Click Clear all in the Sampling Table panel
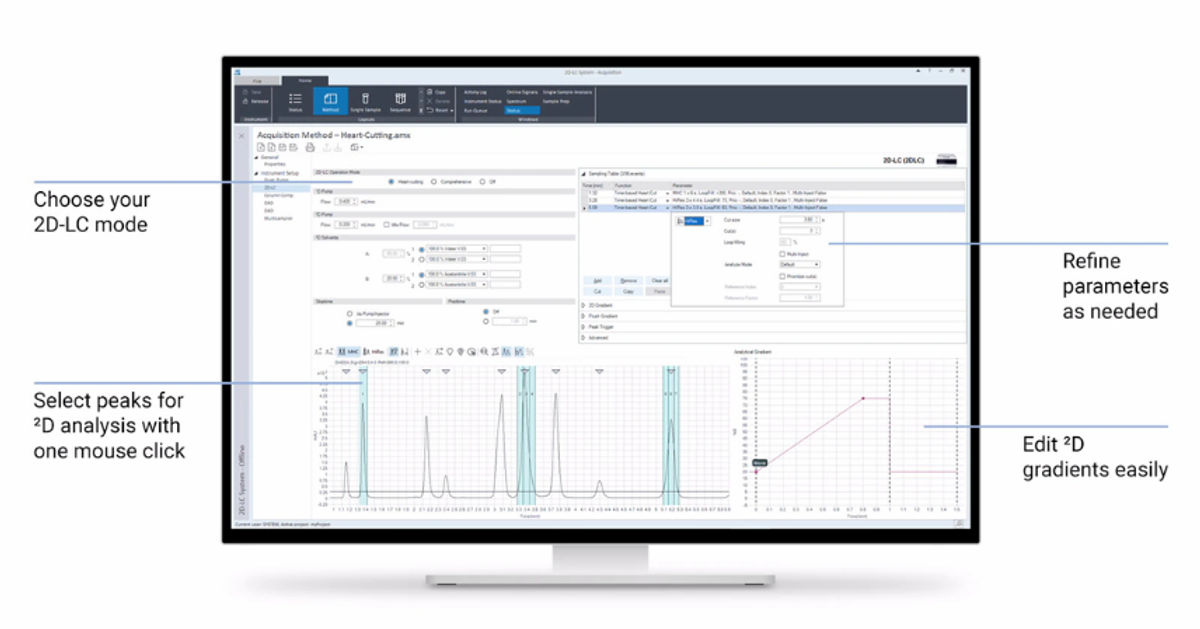 [x=659, y=280]
